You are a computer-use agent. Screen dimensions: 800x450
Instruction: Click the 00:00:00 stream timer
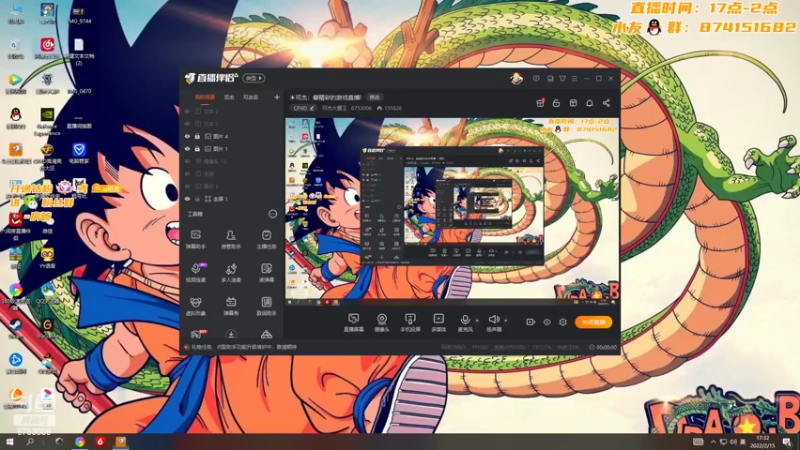point(606,347)
